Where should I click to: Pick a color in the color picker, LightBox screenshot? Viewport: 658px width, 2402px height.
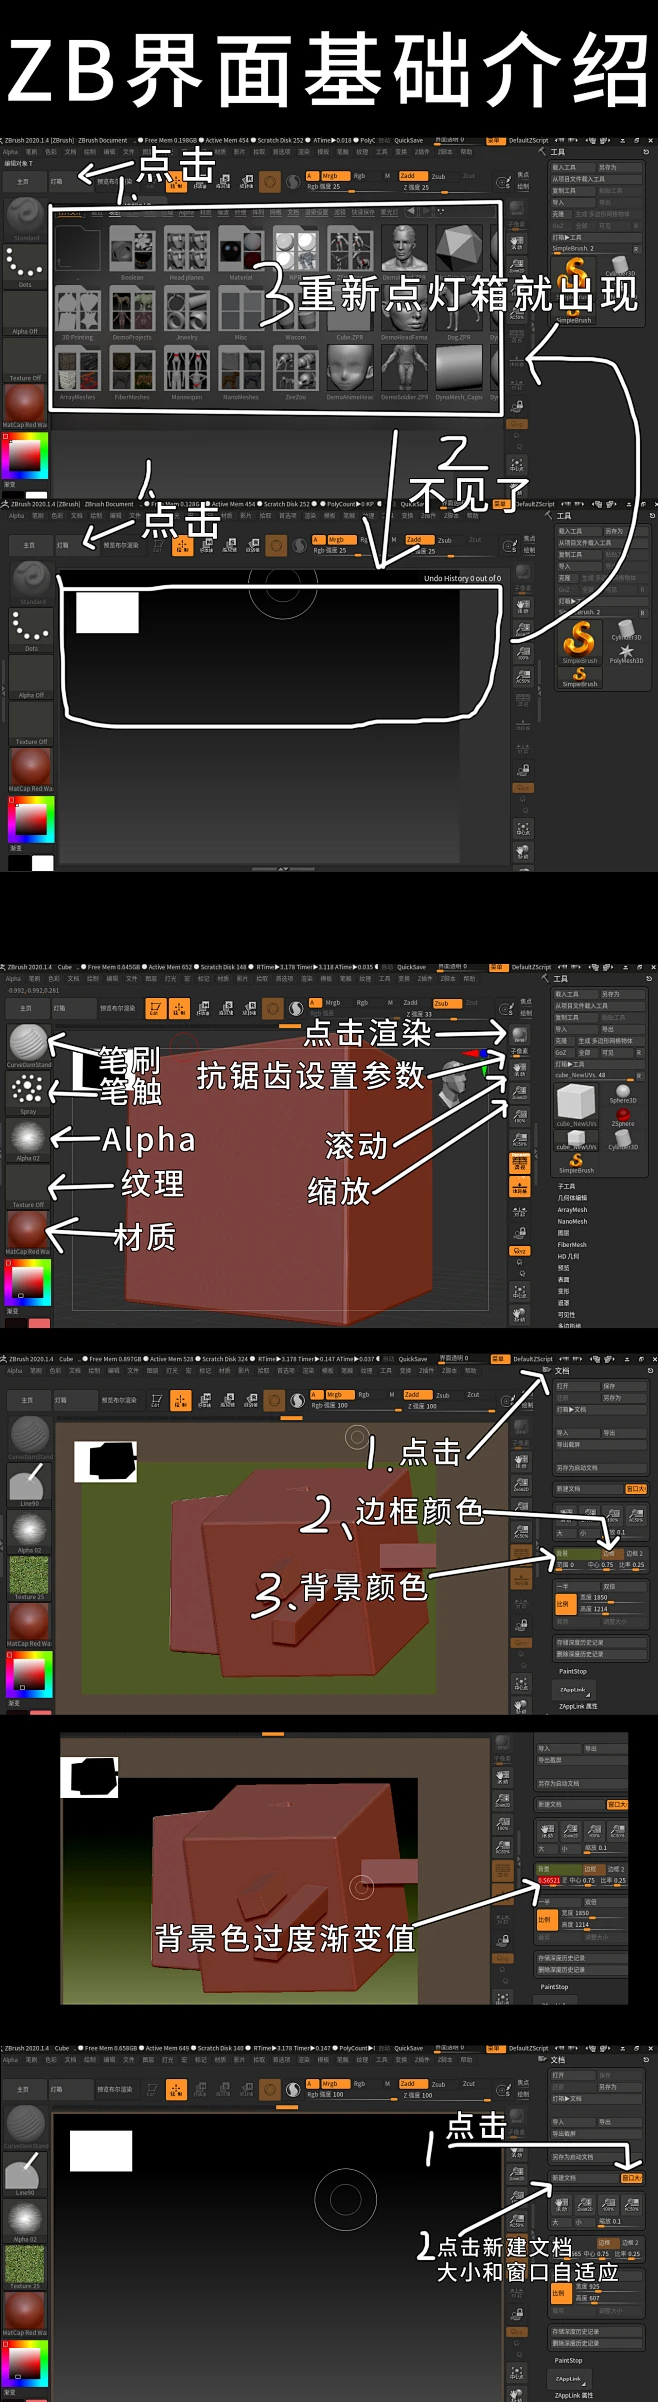click(x=25, y=456)
